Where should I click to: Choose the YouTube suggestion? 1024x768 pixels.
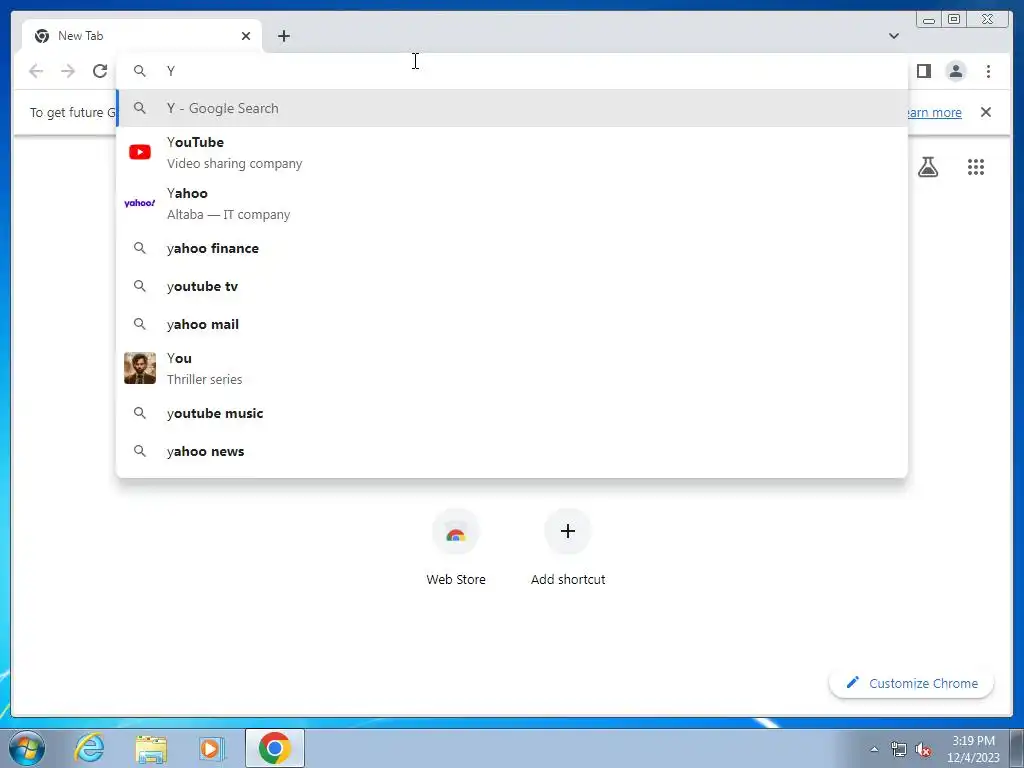coord(512,152)
